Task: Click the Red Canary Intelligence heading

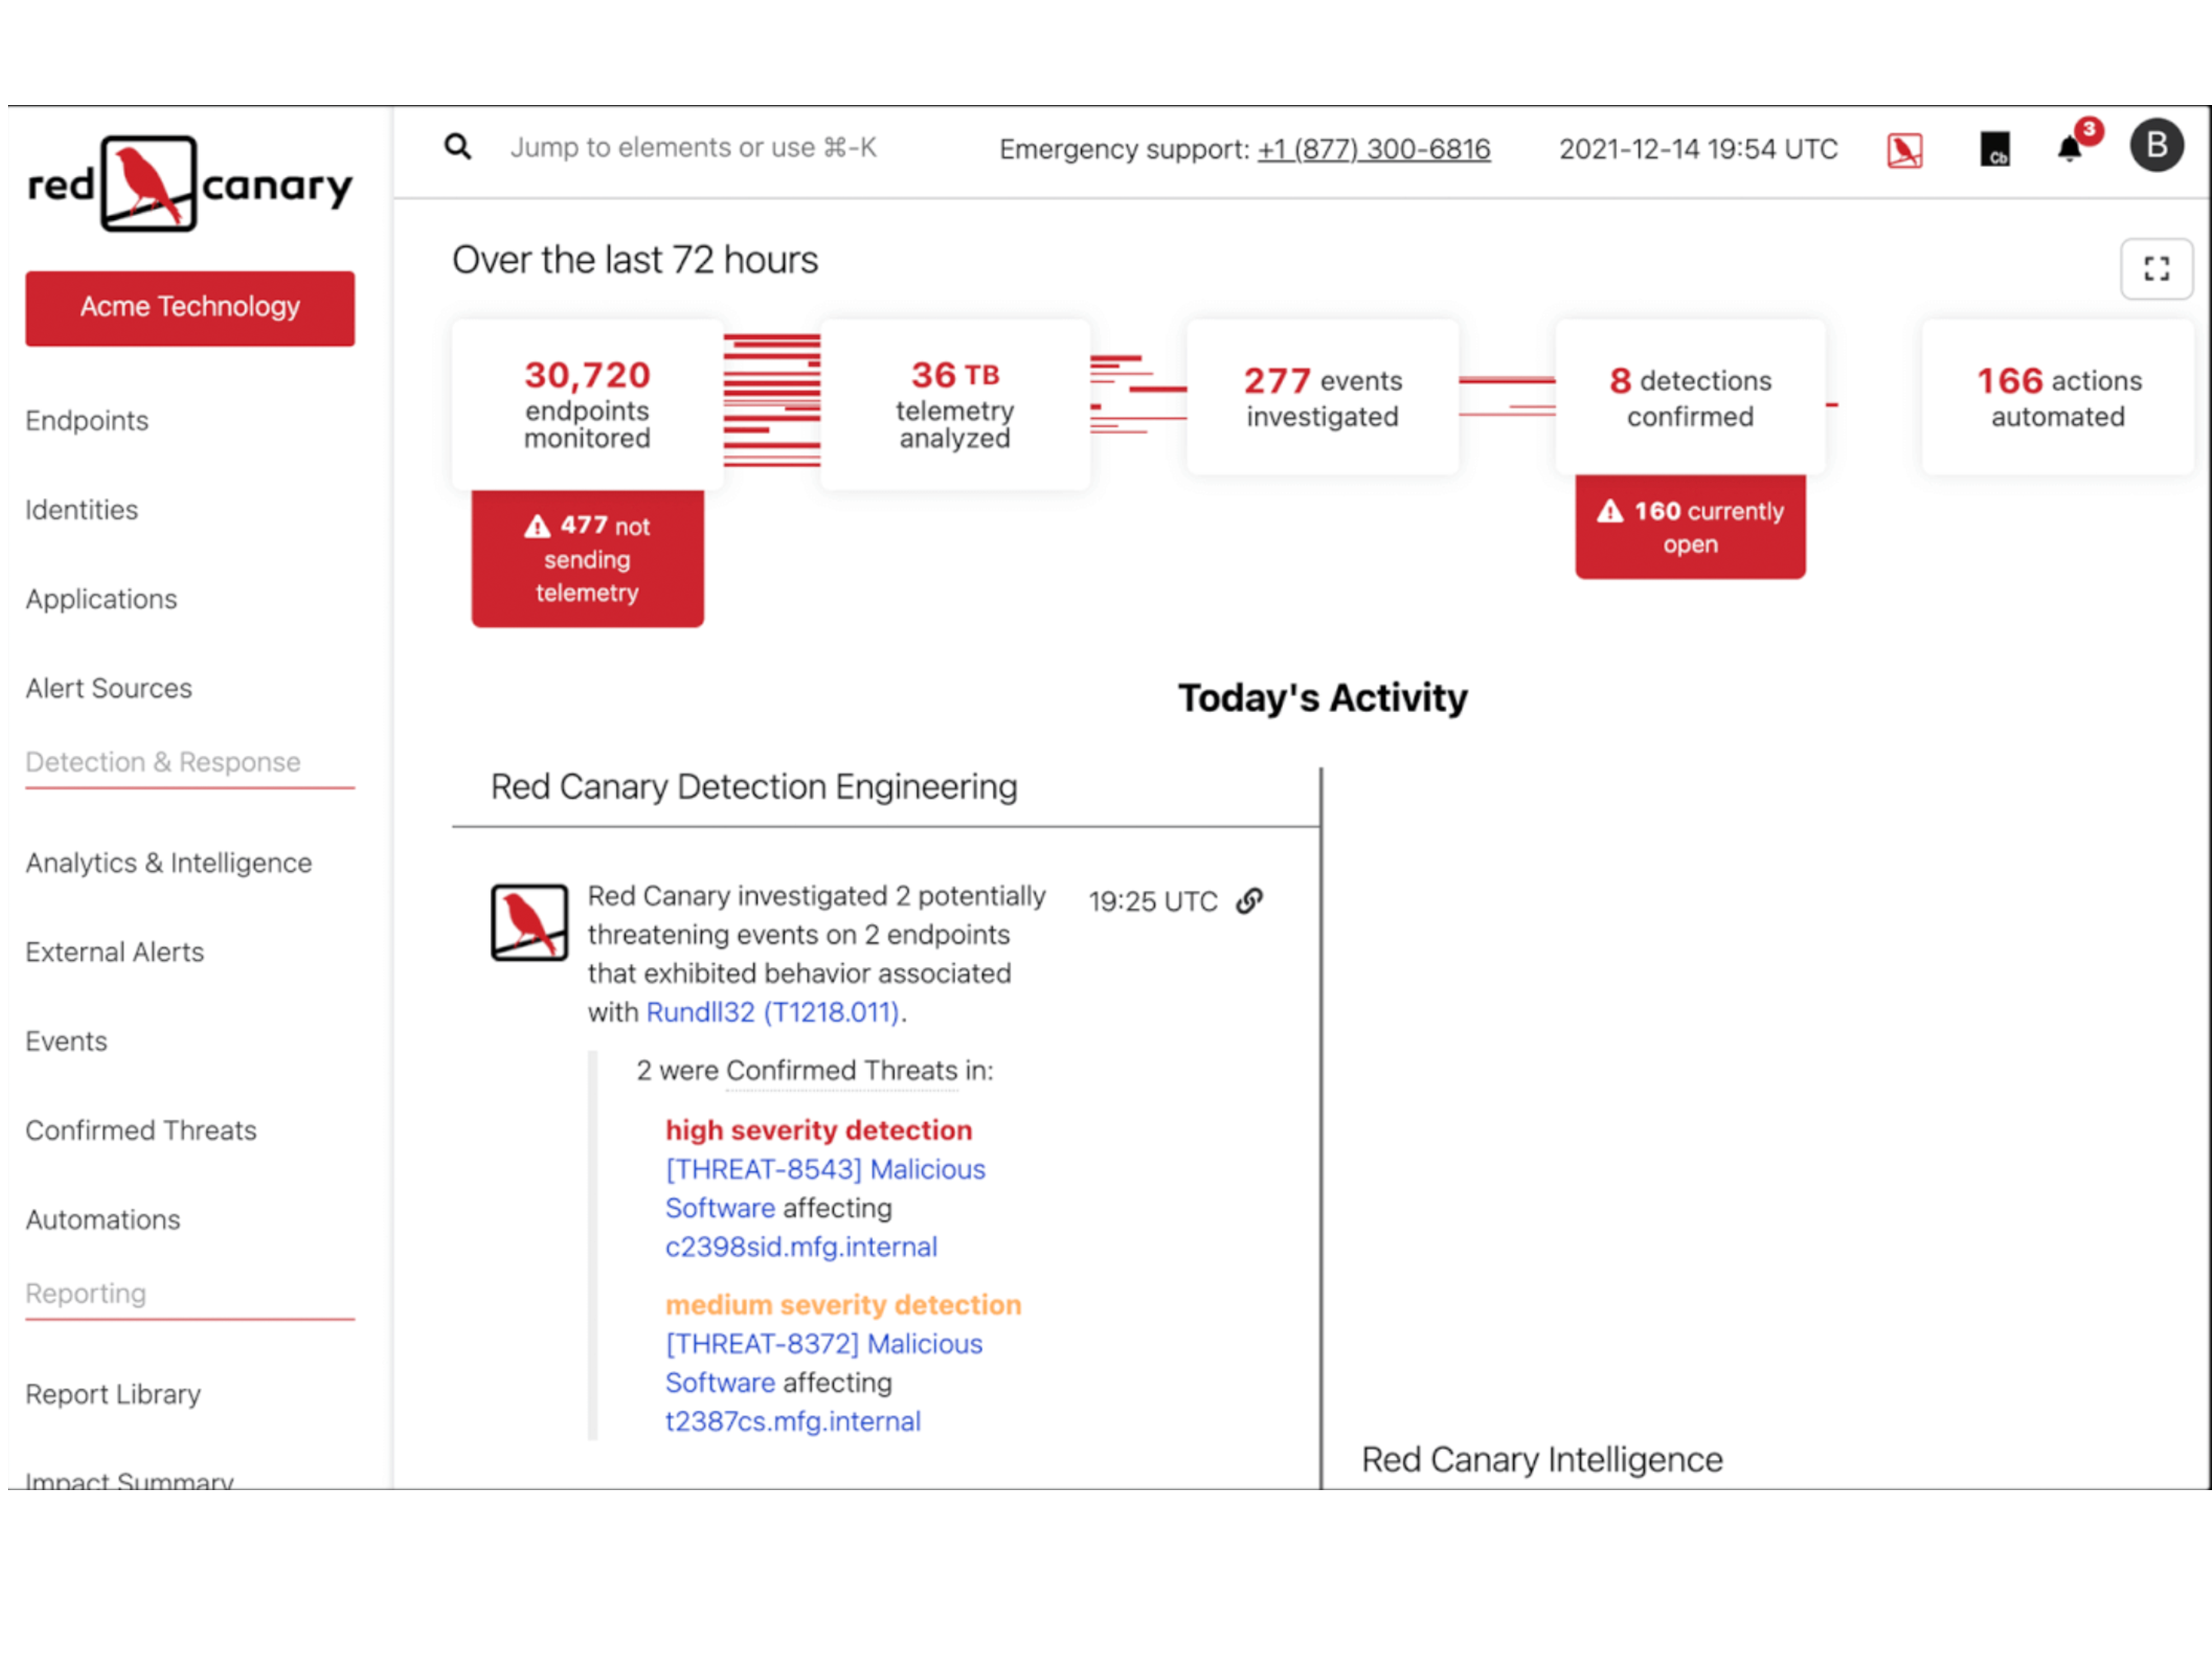Action: coord(1542,1460)
